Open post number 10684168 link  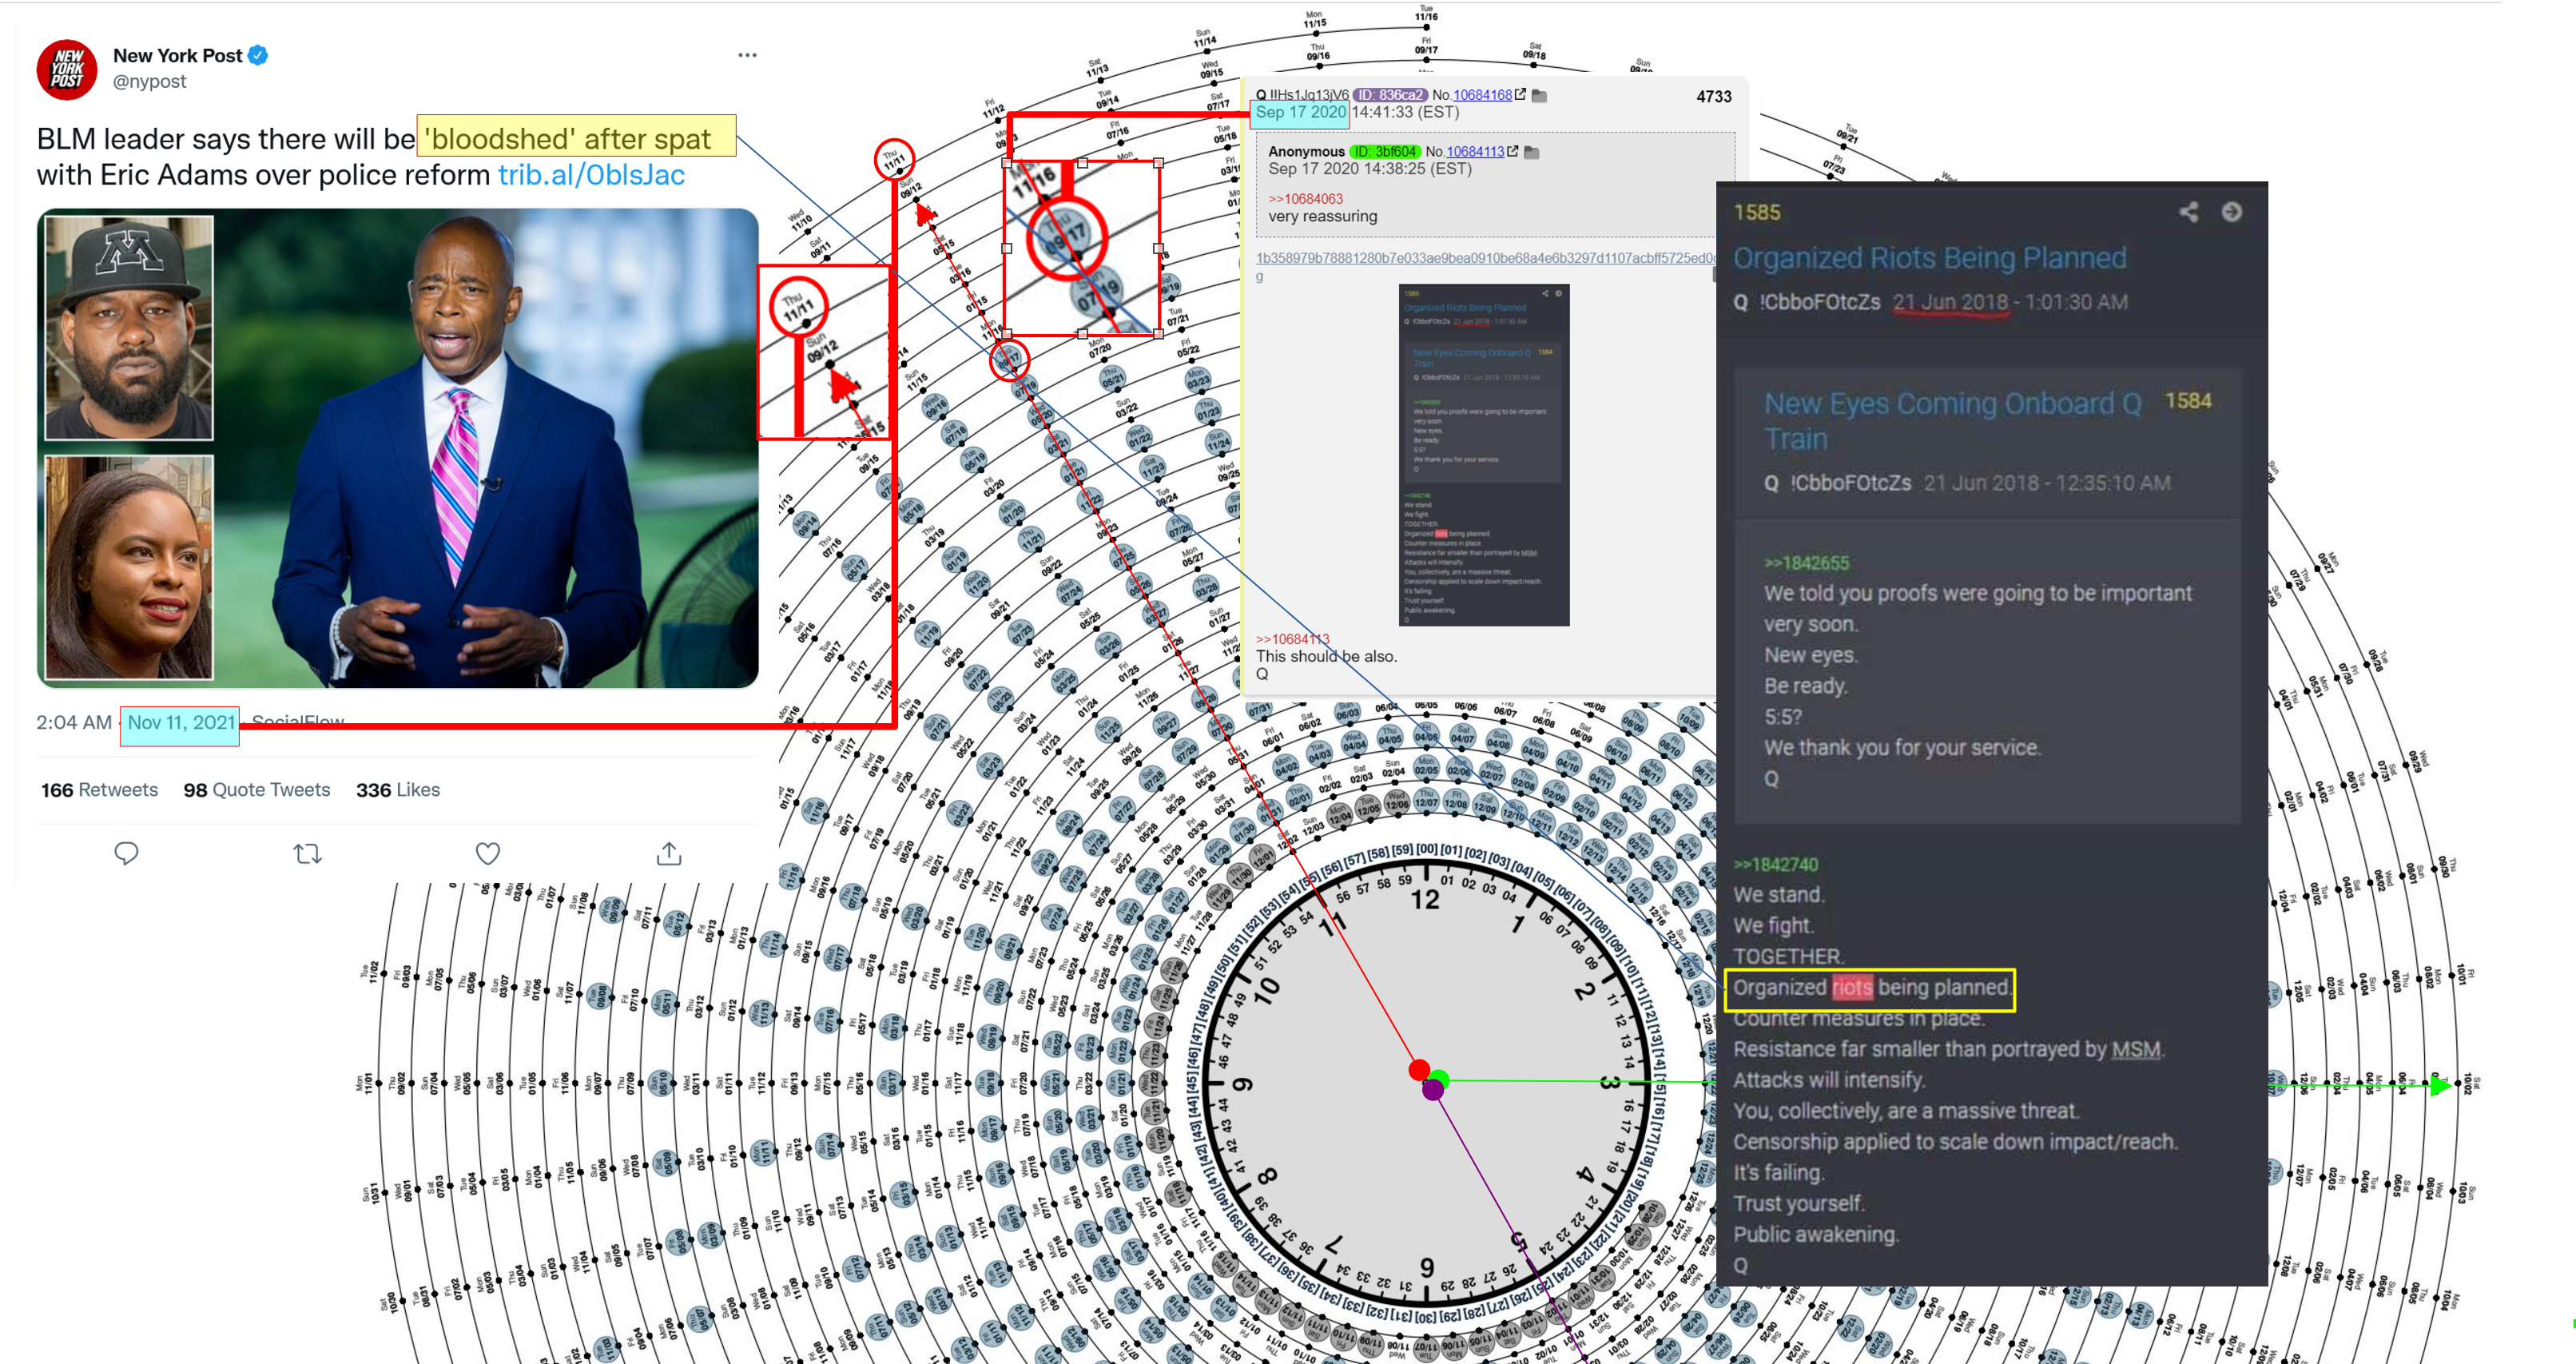(x=1482, y=95)
